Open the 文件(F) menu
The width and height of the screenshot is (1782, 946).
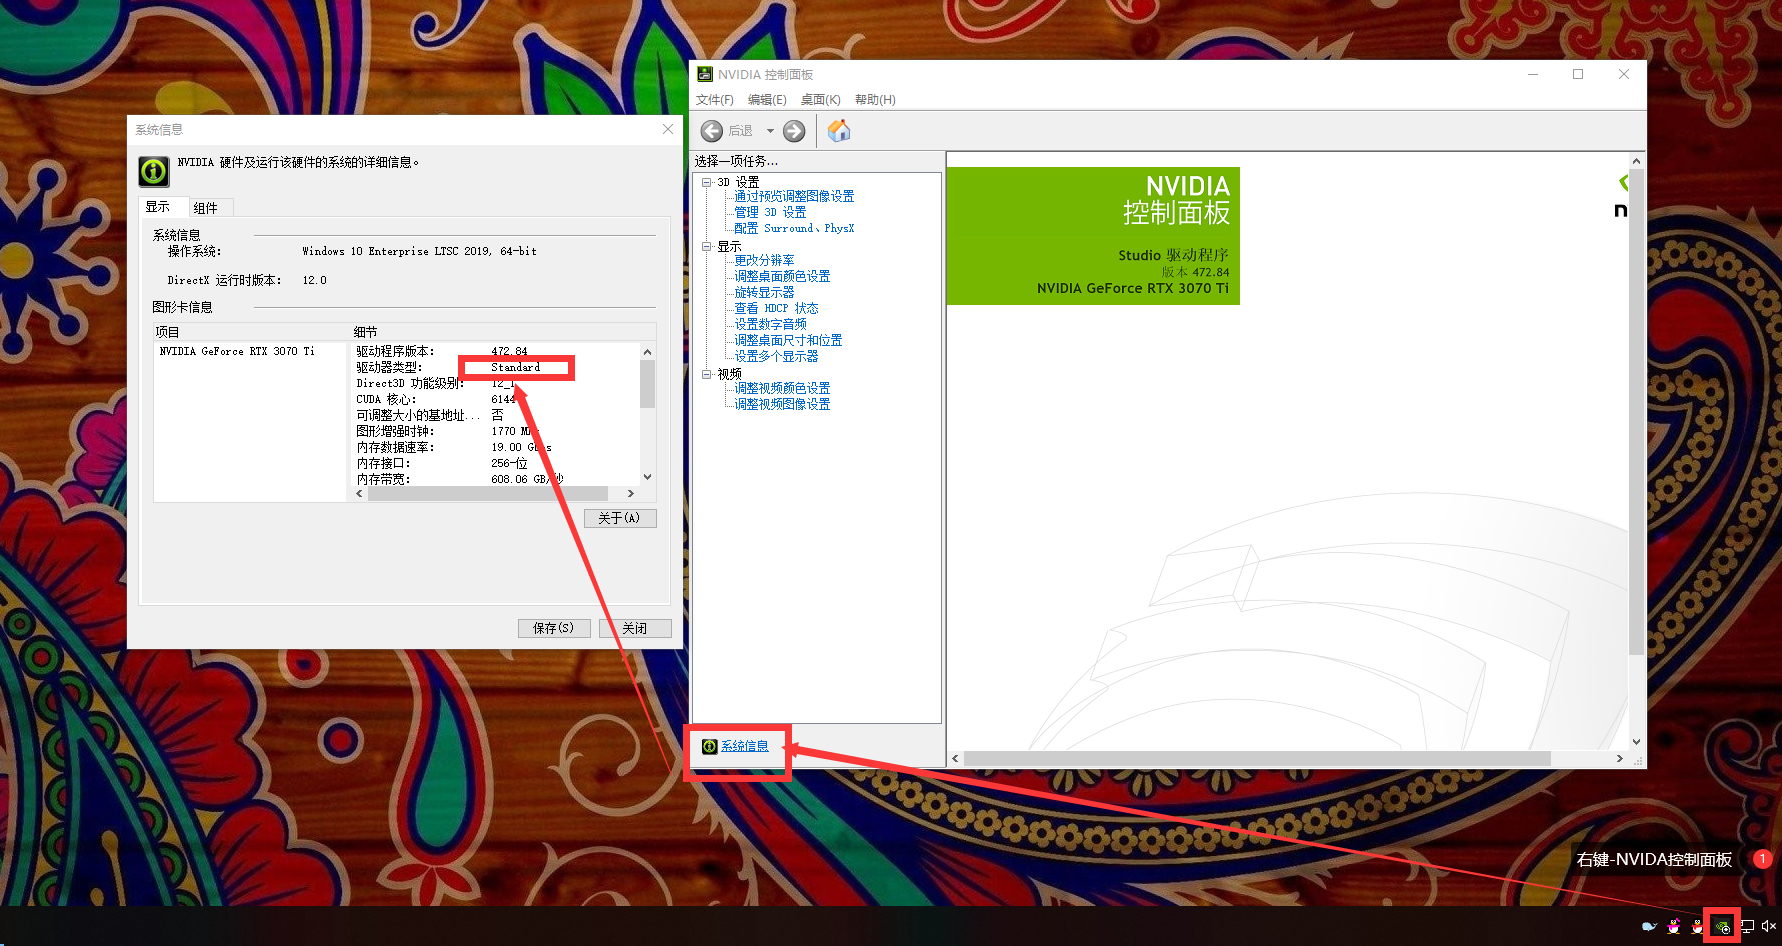715,100
